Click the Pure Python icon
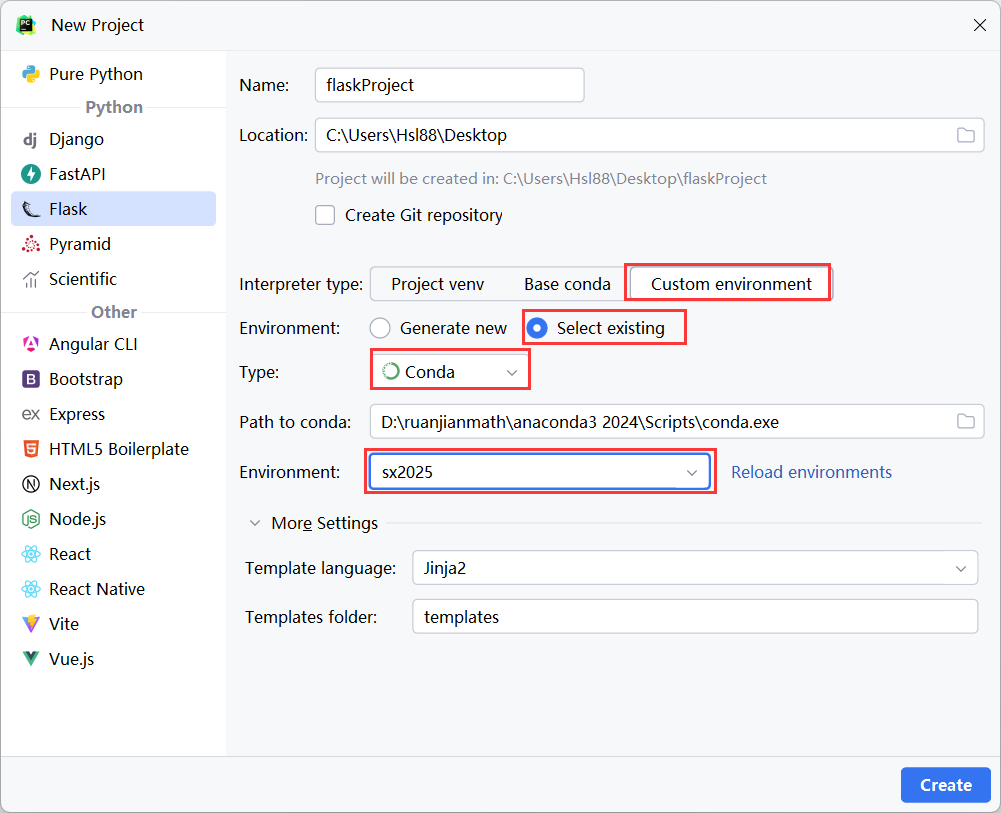The image size is (1001, 813). [x=31, y=74]
